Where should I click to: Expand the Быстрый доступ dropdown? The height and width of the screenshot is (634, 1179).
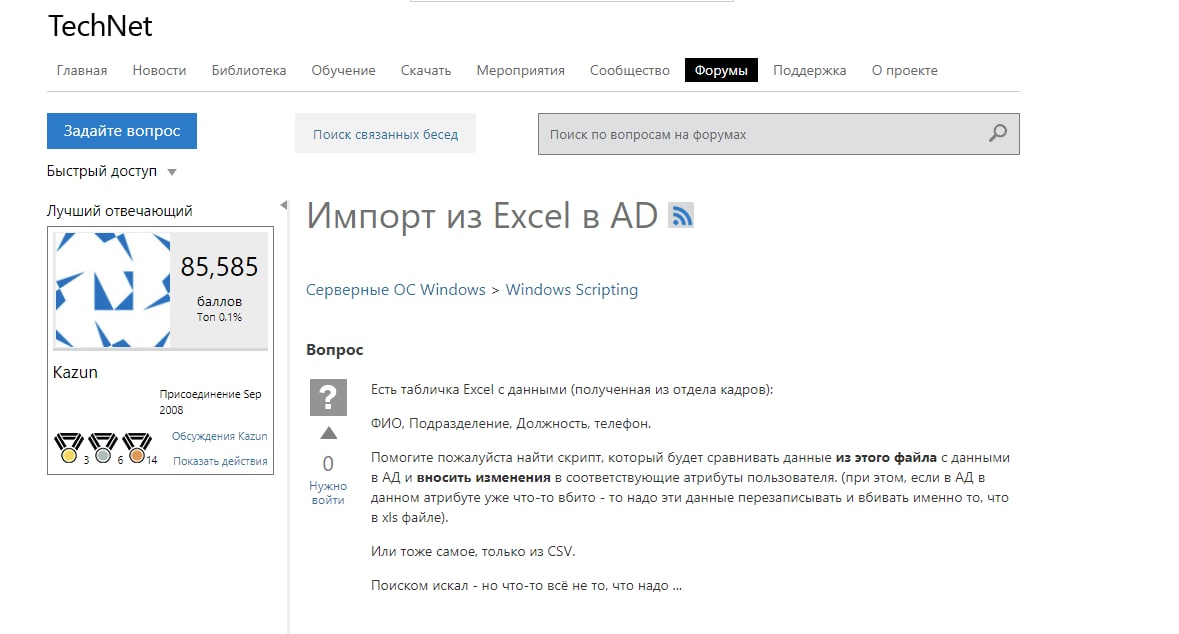[171, 172]
